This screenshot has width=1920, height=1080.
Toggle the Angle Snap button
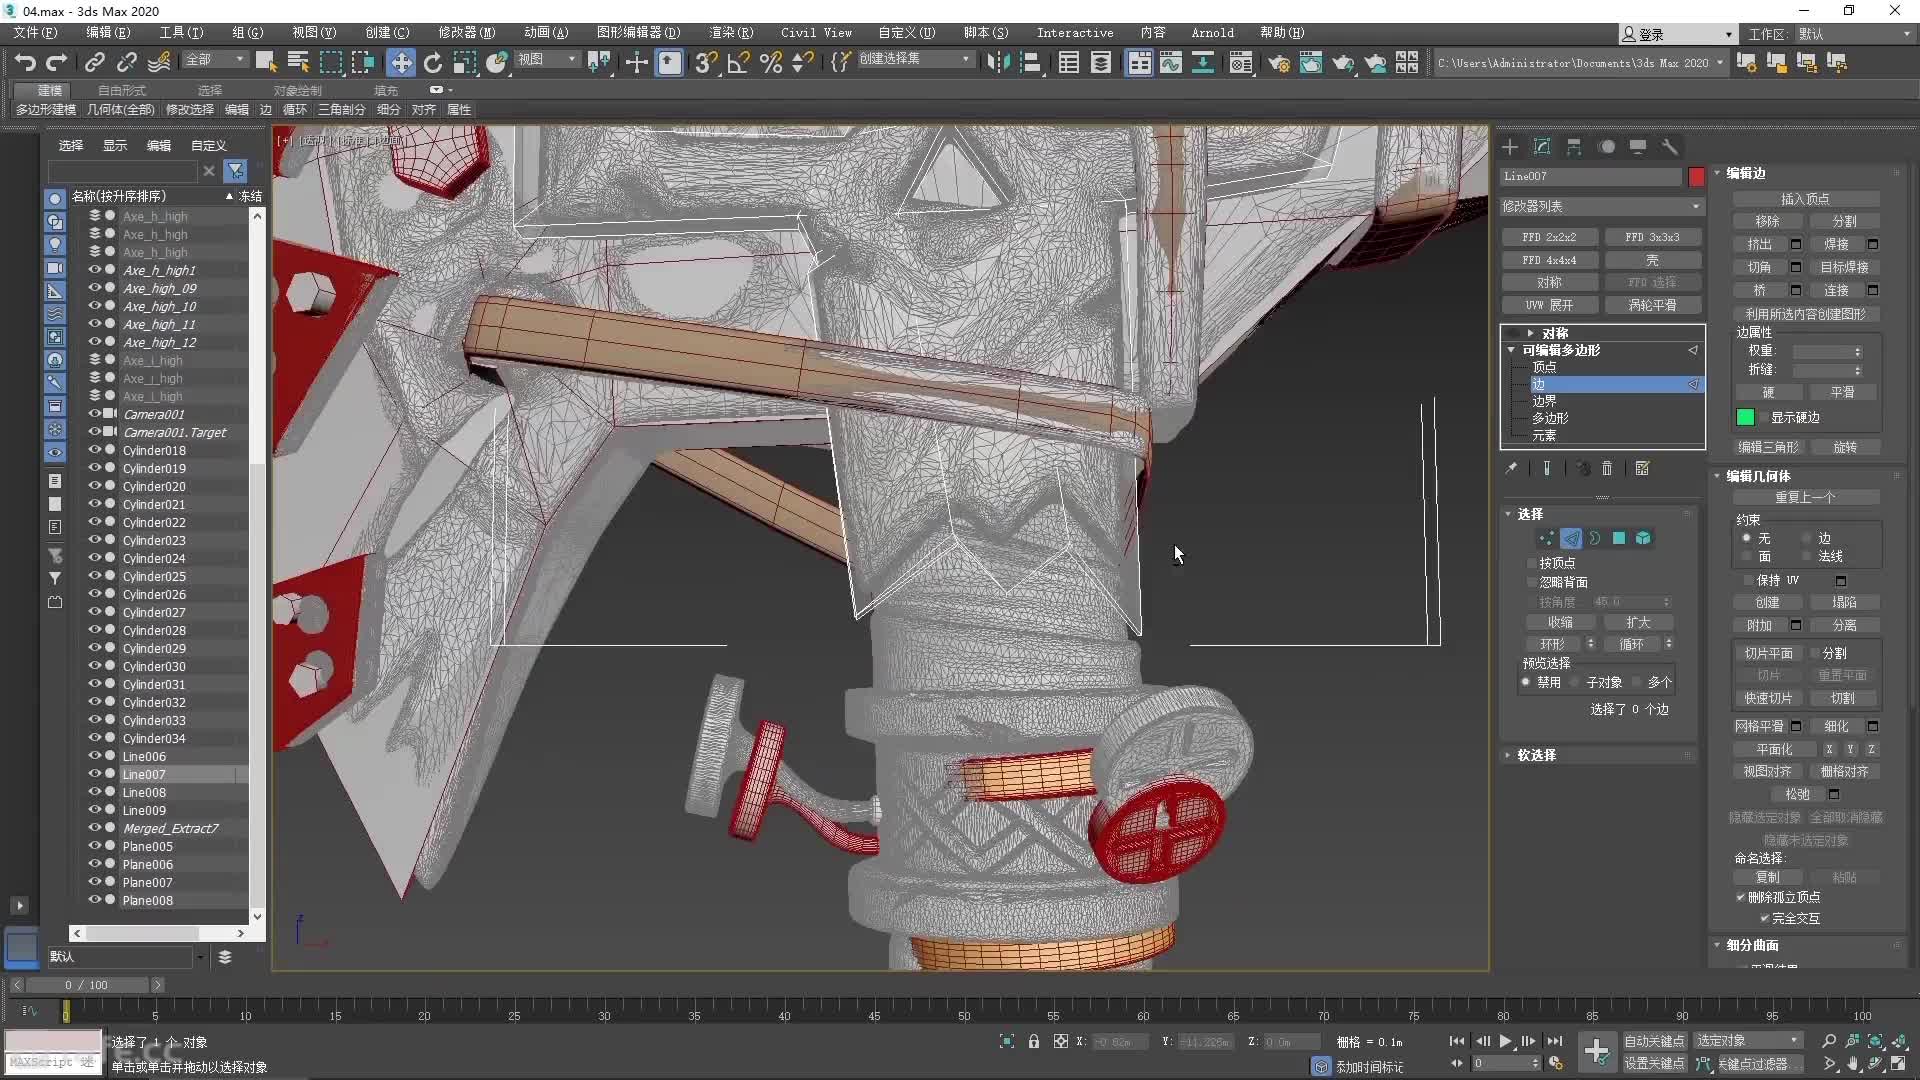pos(739,63)
